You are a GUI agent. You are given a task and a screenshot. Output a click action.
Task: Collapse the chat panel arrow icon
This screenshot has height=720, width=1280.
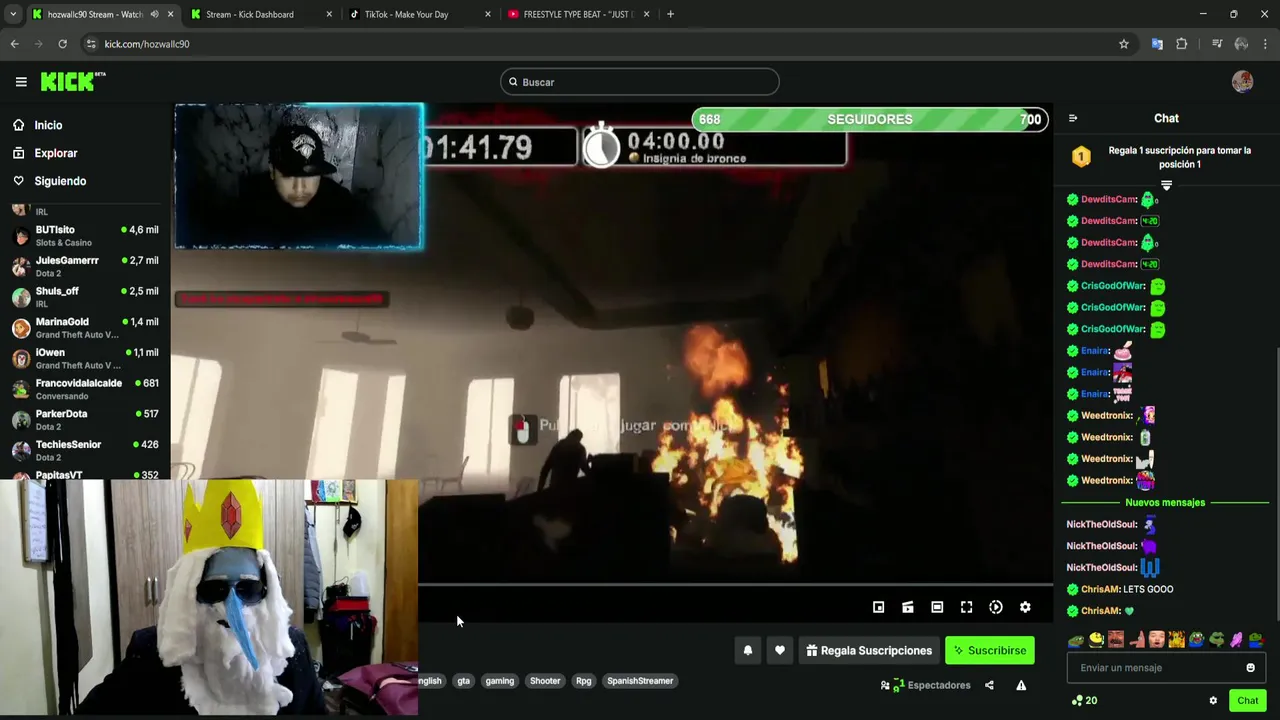(x=1073, y=118)
